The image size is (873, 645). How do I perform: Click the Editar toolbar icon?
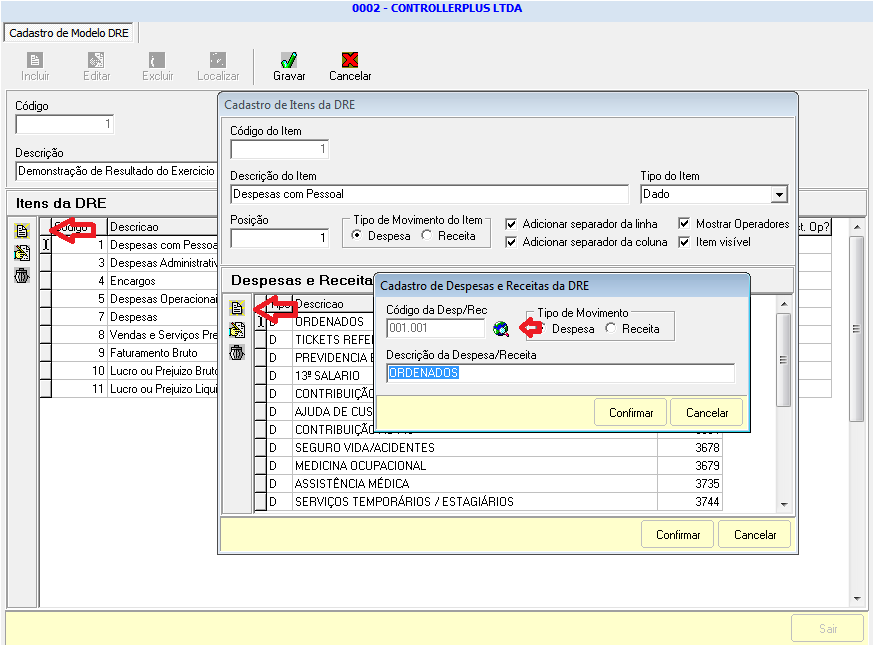coord(96,60)
